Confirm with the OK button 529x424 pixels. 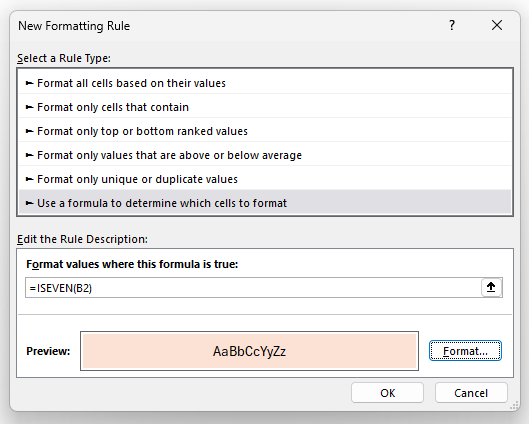pyautogui.click(x=387, y=393)
